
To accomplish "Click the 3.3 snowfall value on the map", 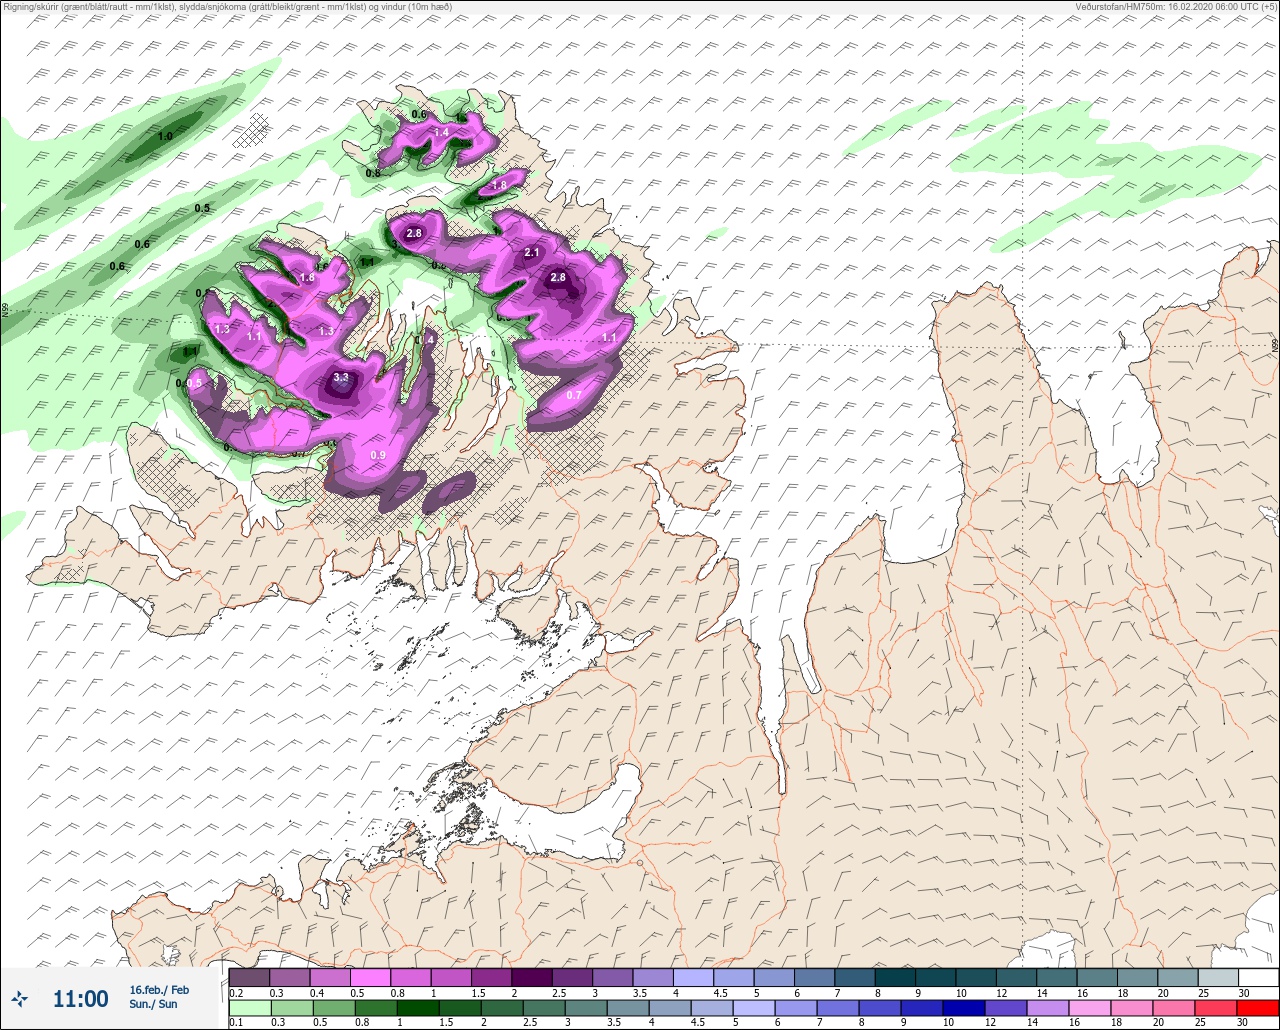I will coord(341,377).
